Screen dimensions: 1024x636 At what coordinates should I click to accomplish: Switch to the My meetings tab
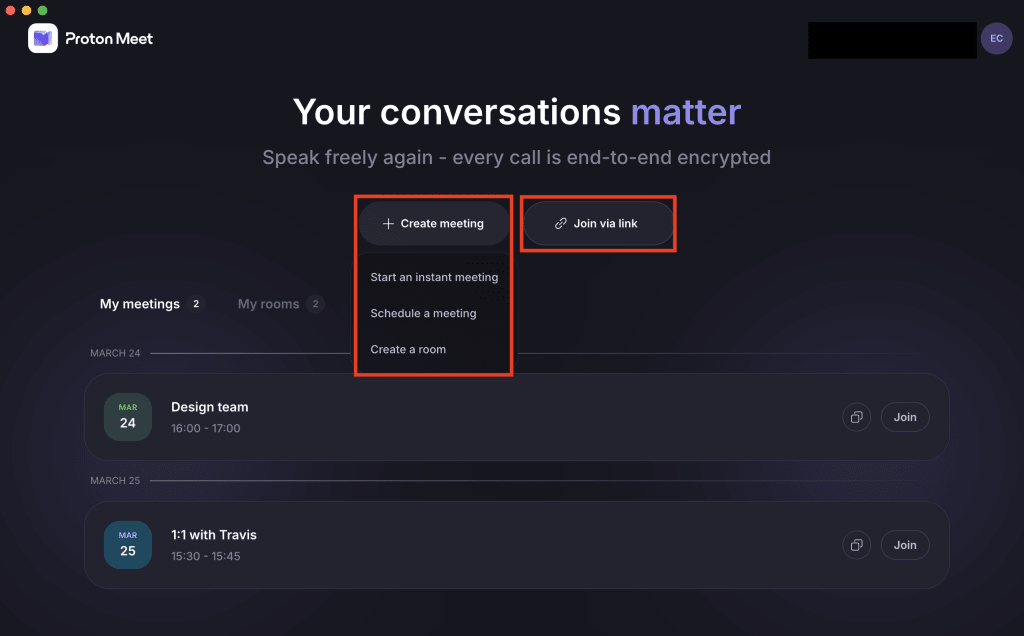click(x=141, y=303)
